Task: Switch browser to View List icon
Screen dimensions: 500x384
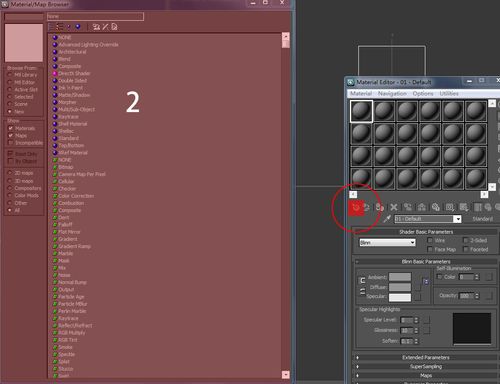Action: 51,27
